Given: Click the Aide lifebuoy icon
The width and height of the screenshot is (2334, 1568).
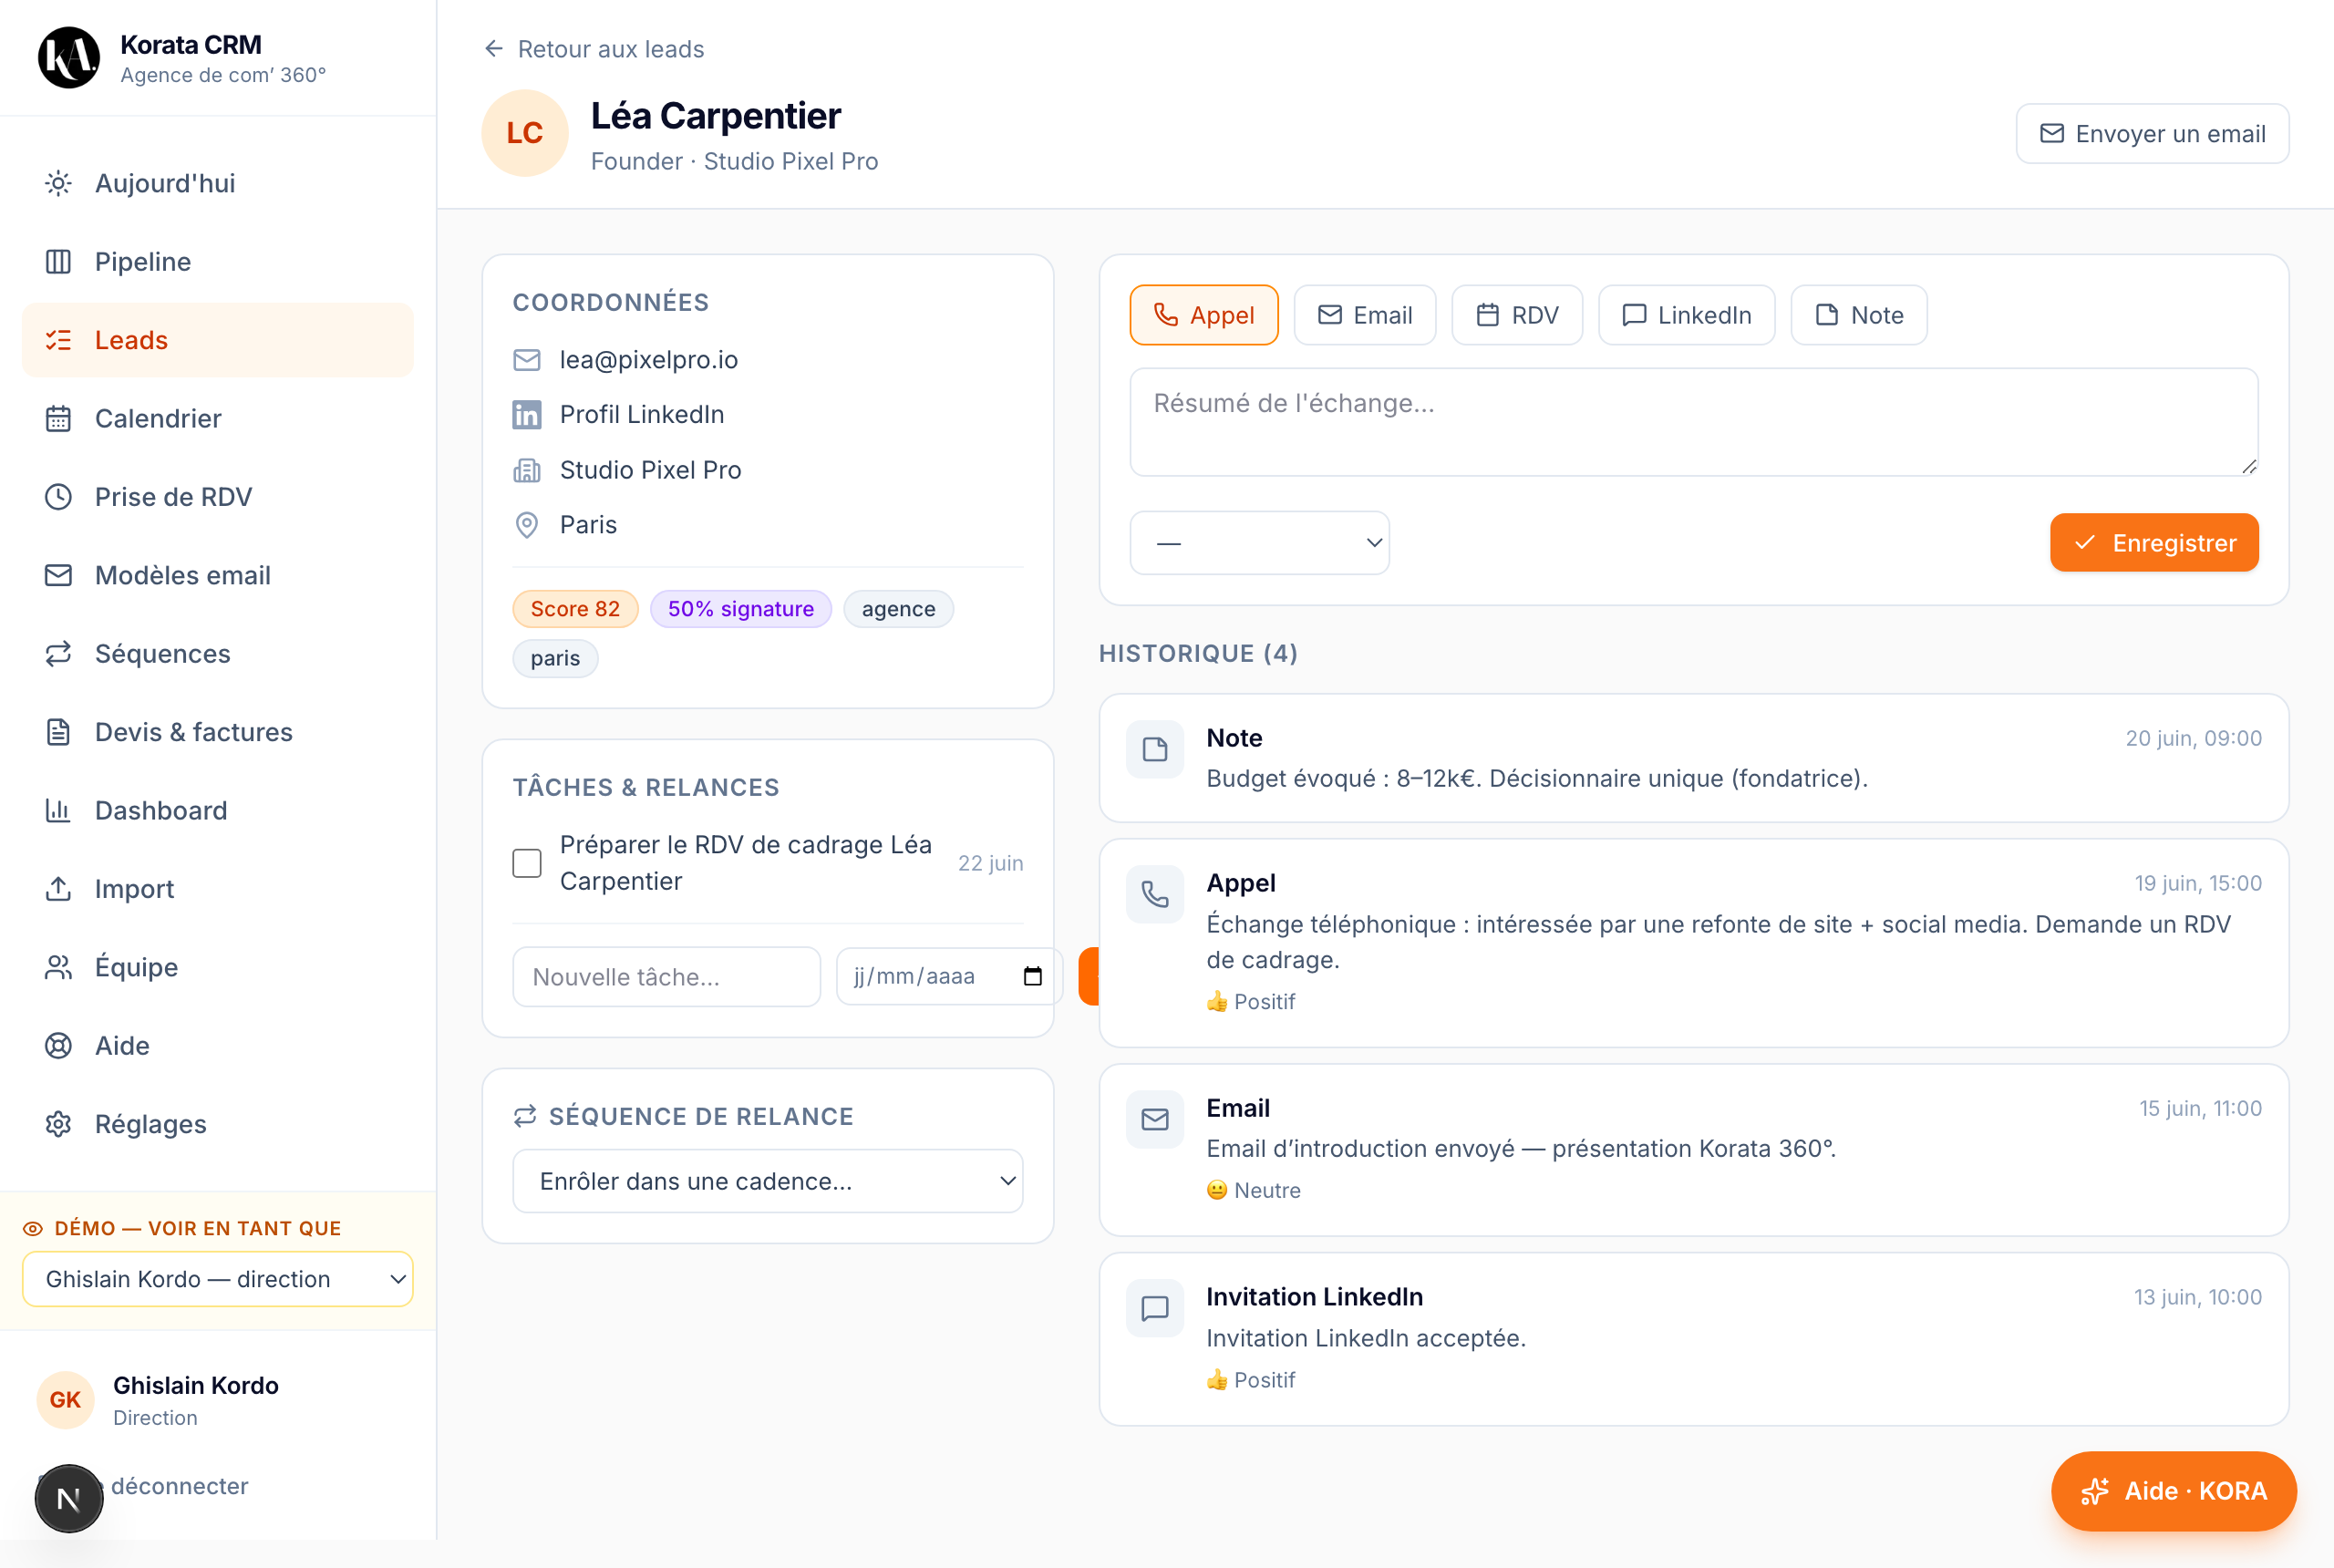Looking at the screenshot, I should tap(58, 1046).
